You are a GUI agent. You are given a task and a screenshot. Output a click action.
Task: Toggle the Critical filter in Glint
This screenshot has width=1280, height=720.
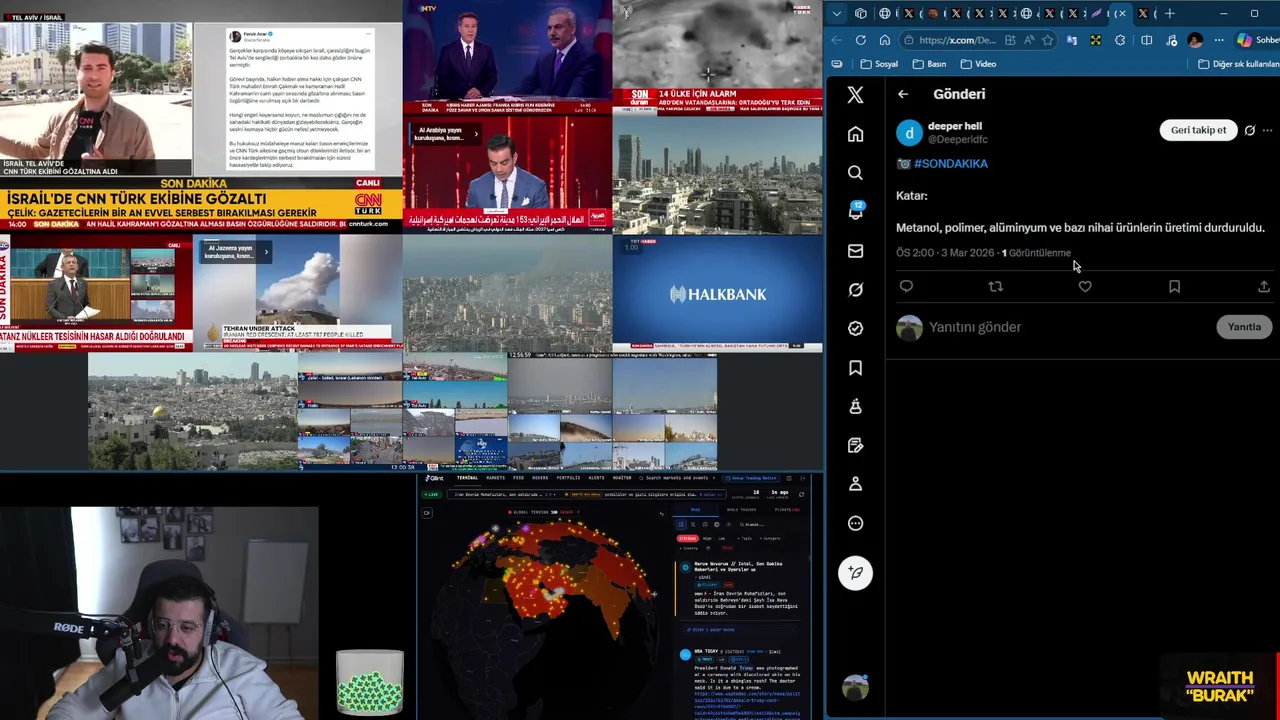click(688, 538)
